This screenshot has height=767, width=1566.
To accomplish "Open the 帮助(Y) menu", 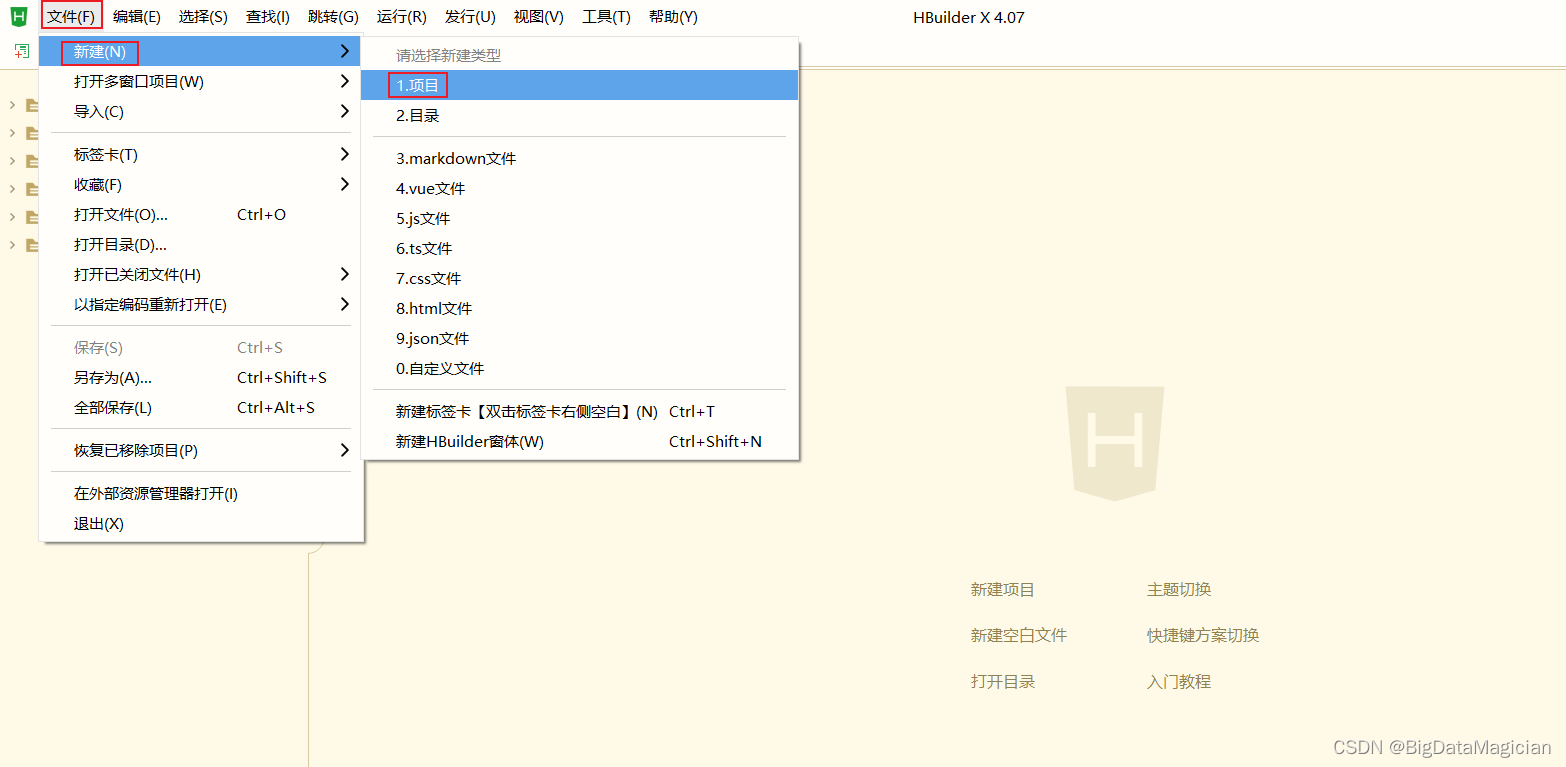I will click(674, 17).
